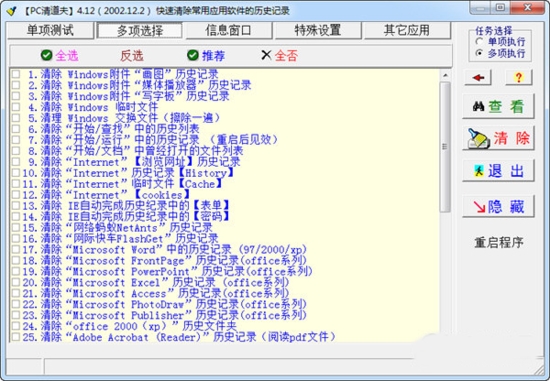Click the 查看 view button with binoculars
This screenshot has width=550, height=381.
pyautogui.click(x=498, y=106)
